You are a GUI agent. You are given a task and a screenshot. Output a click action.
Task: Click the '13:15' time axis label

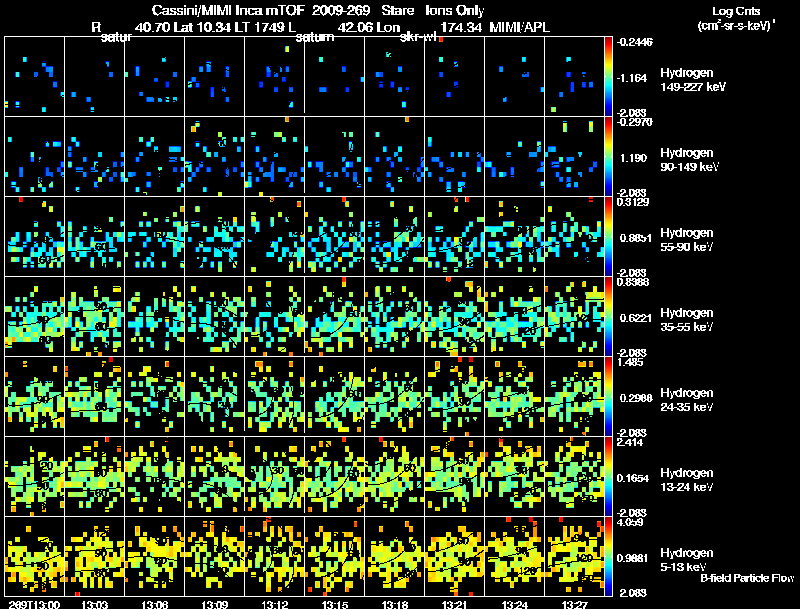(x=335, y=604)
